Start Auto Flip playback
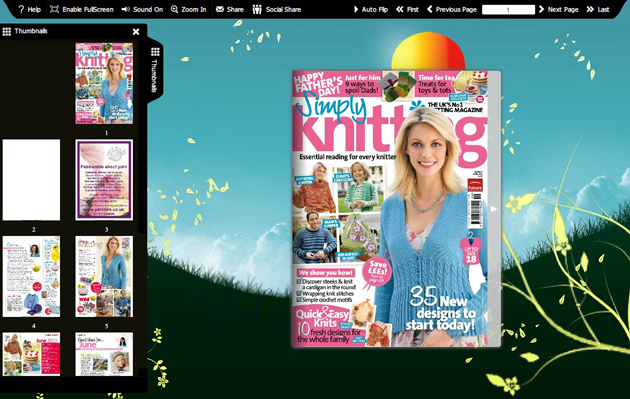The width and height of the screenshot is (630, 399). (371, 9)
